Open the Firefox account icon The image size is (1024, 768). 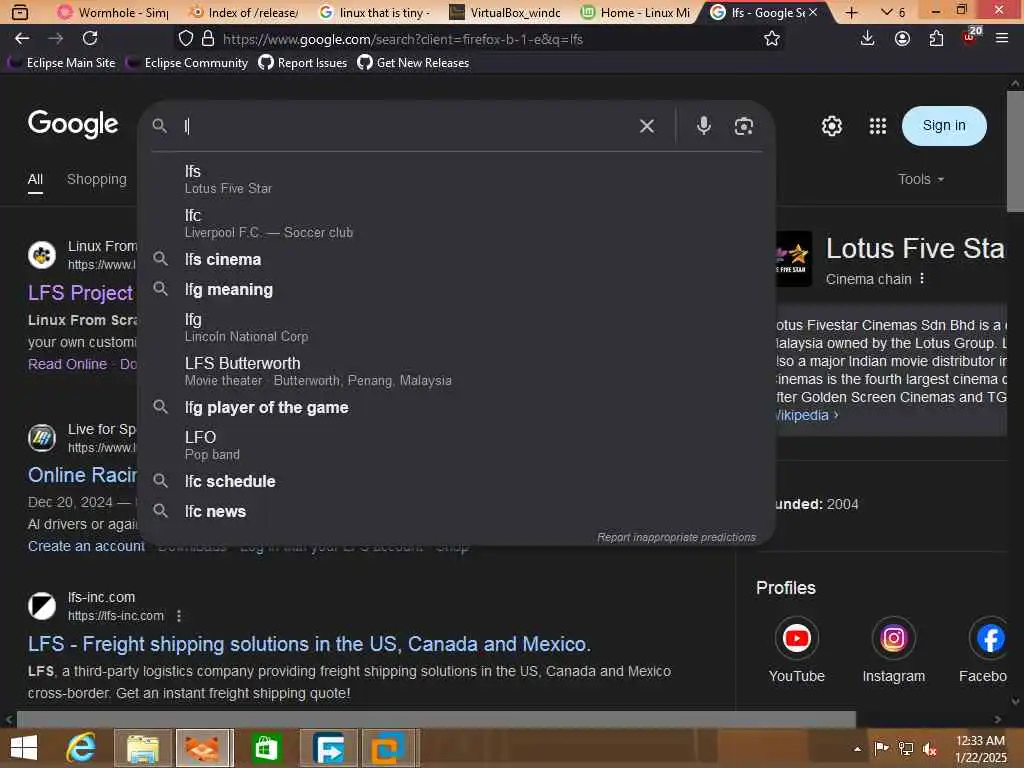click(x=902, y=39)
